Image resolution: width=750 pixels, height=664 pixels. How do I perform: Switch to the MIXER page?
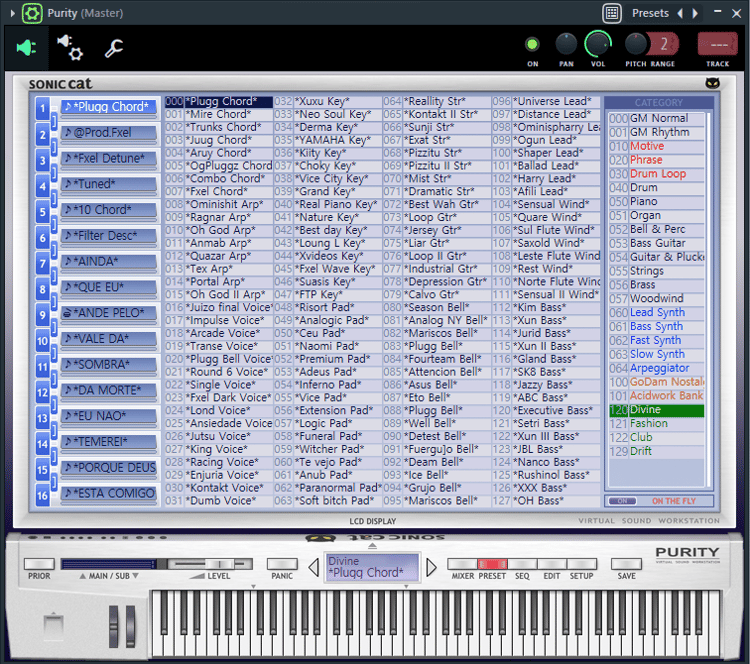click(x=463, y=564)
